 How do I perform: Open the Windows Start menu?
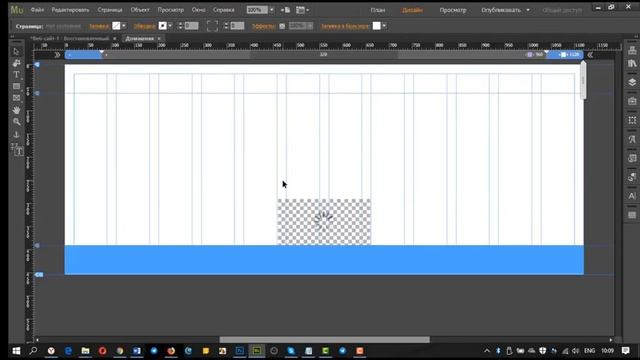tap(16, 351)
